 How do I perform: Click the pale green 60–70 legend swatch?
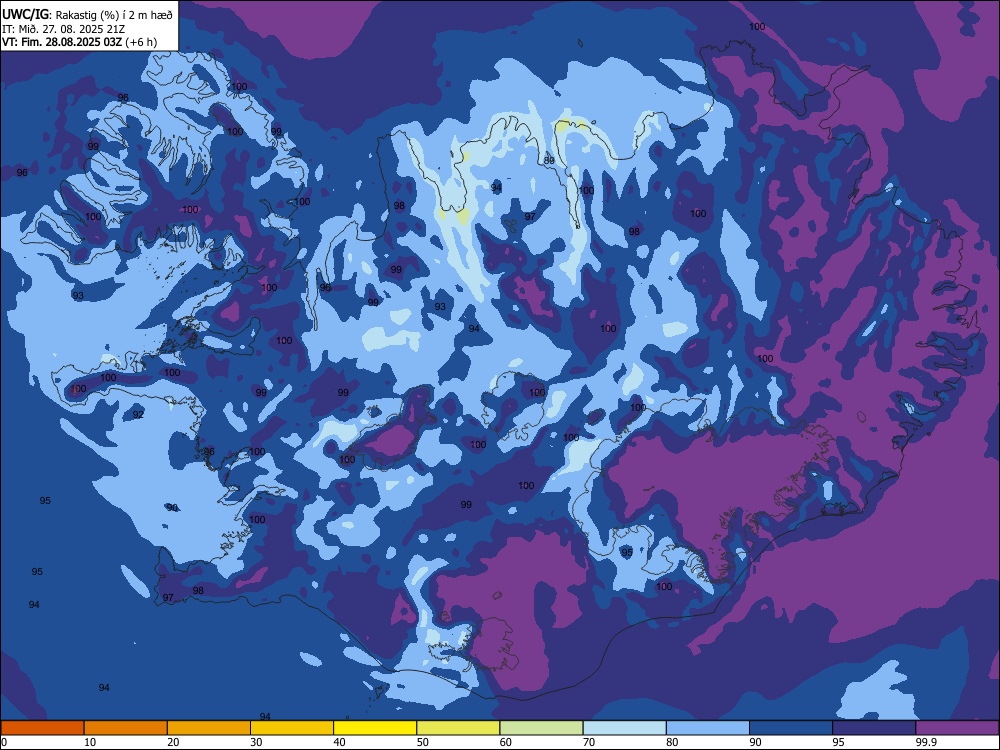pos(541,728)
